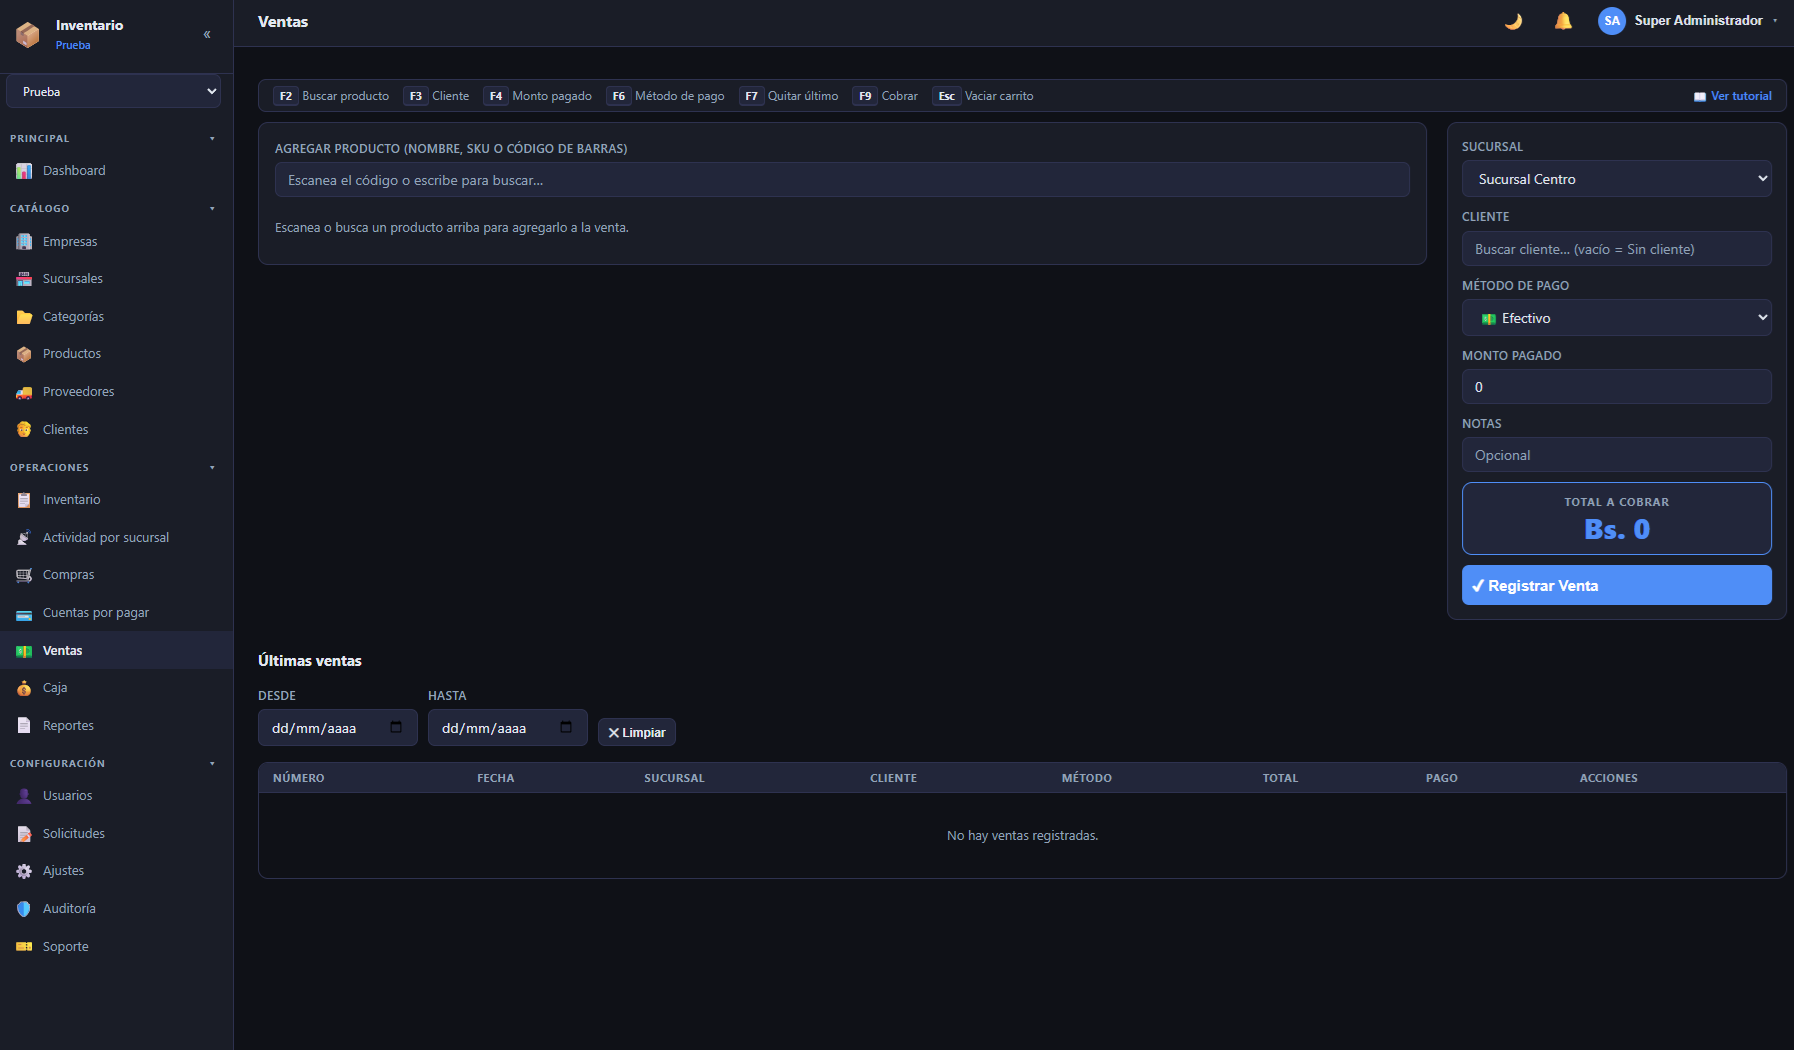Click the F3 Cliente shortcut

point(436,96)
